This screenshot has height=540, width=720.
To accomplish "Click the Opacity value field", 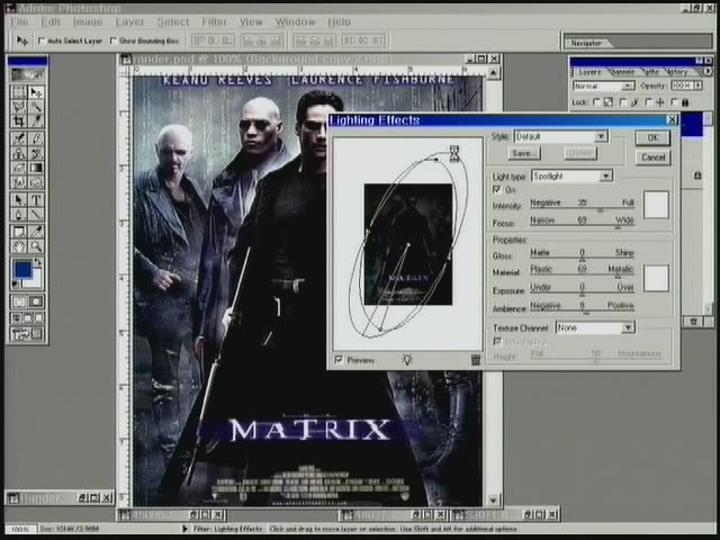I will [682, 85].
